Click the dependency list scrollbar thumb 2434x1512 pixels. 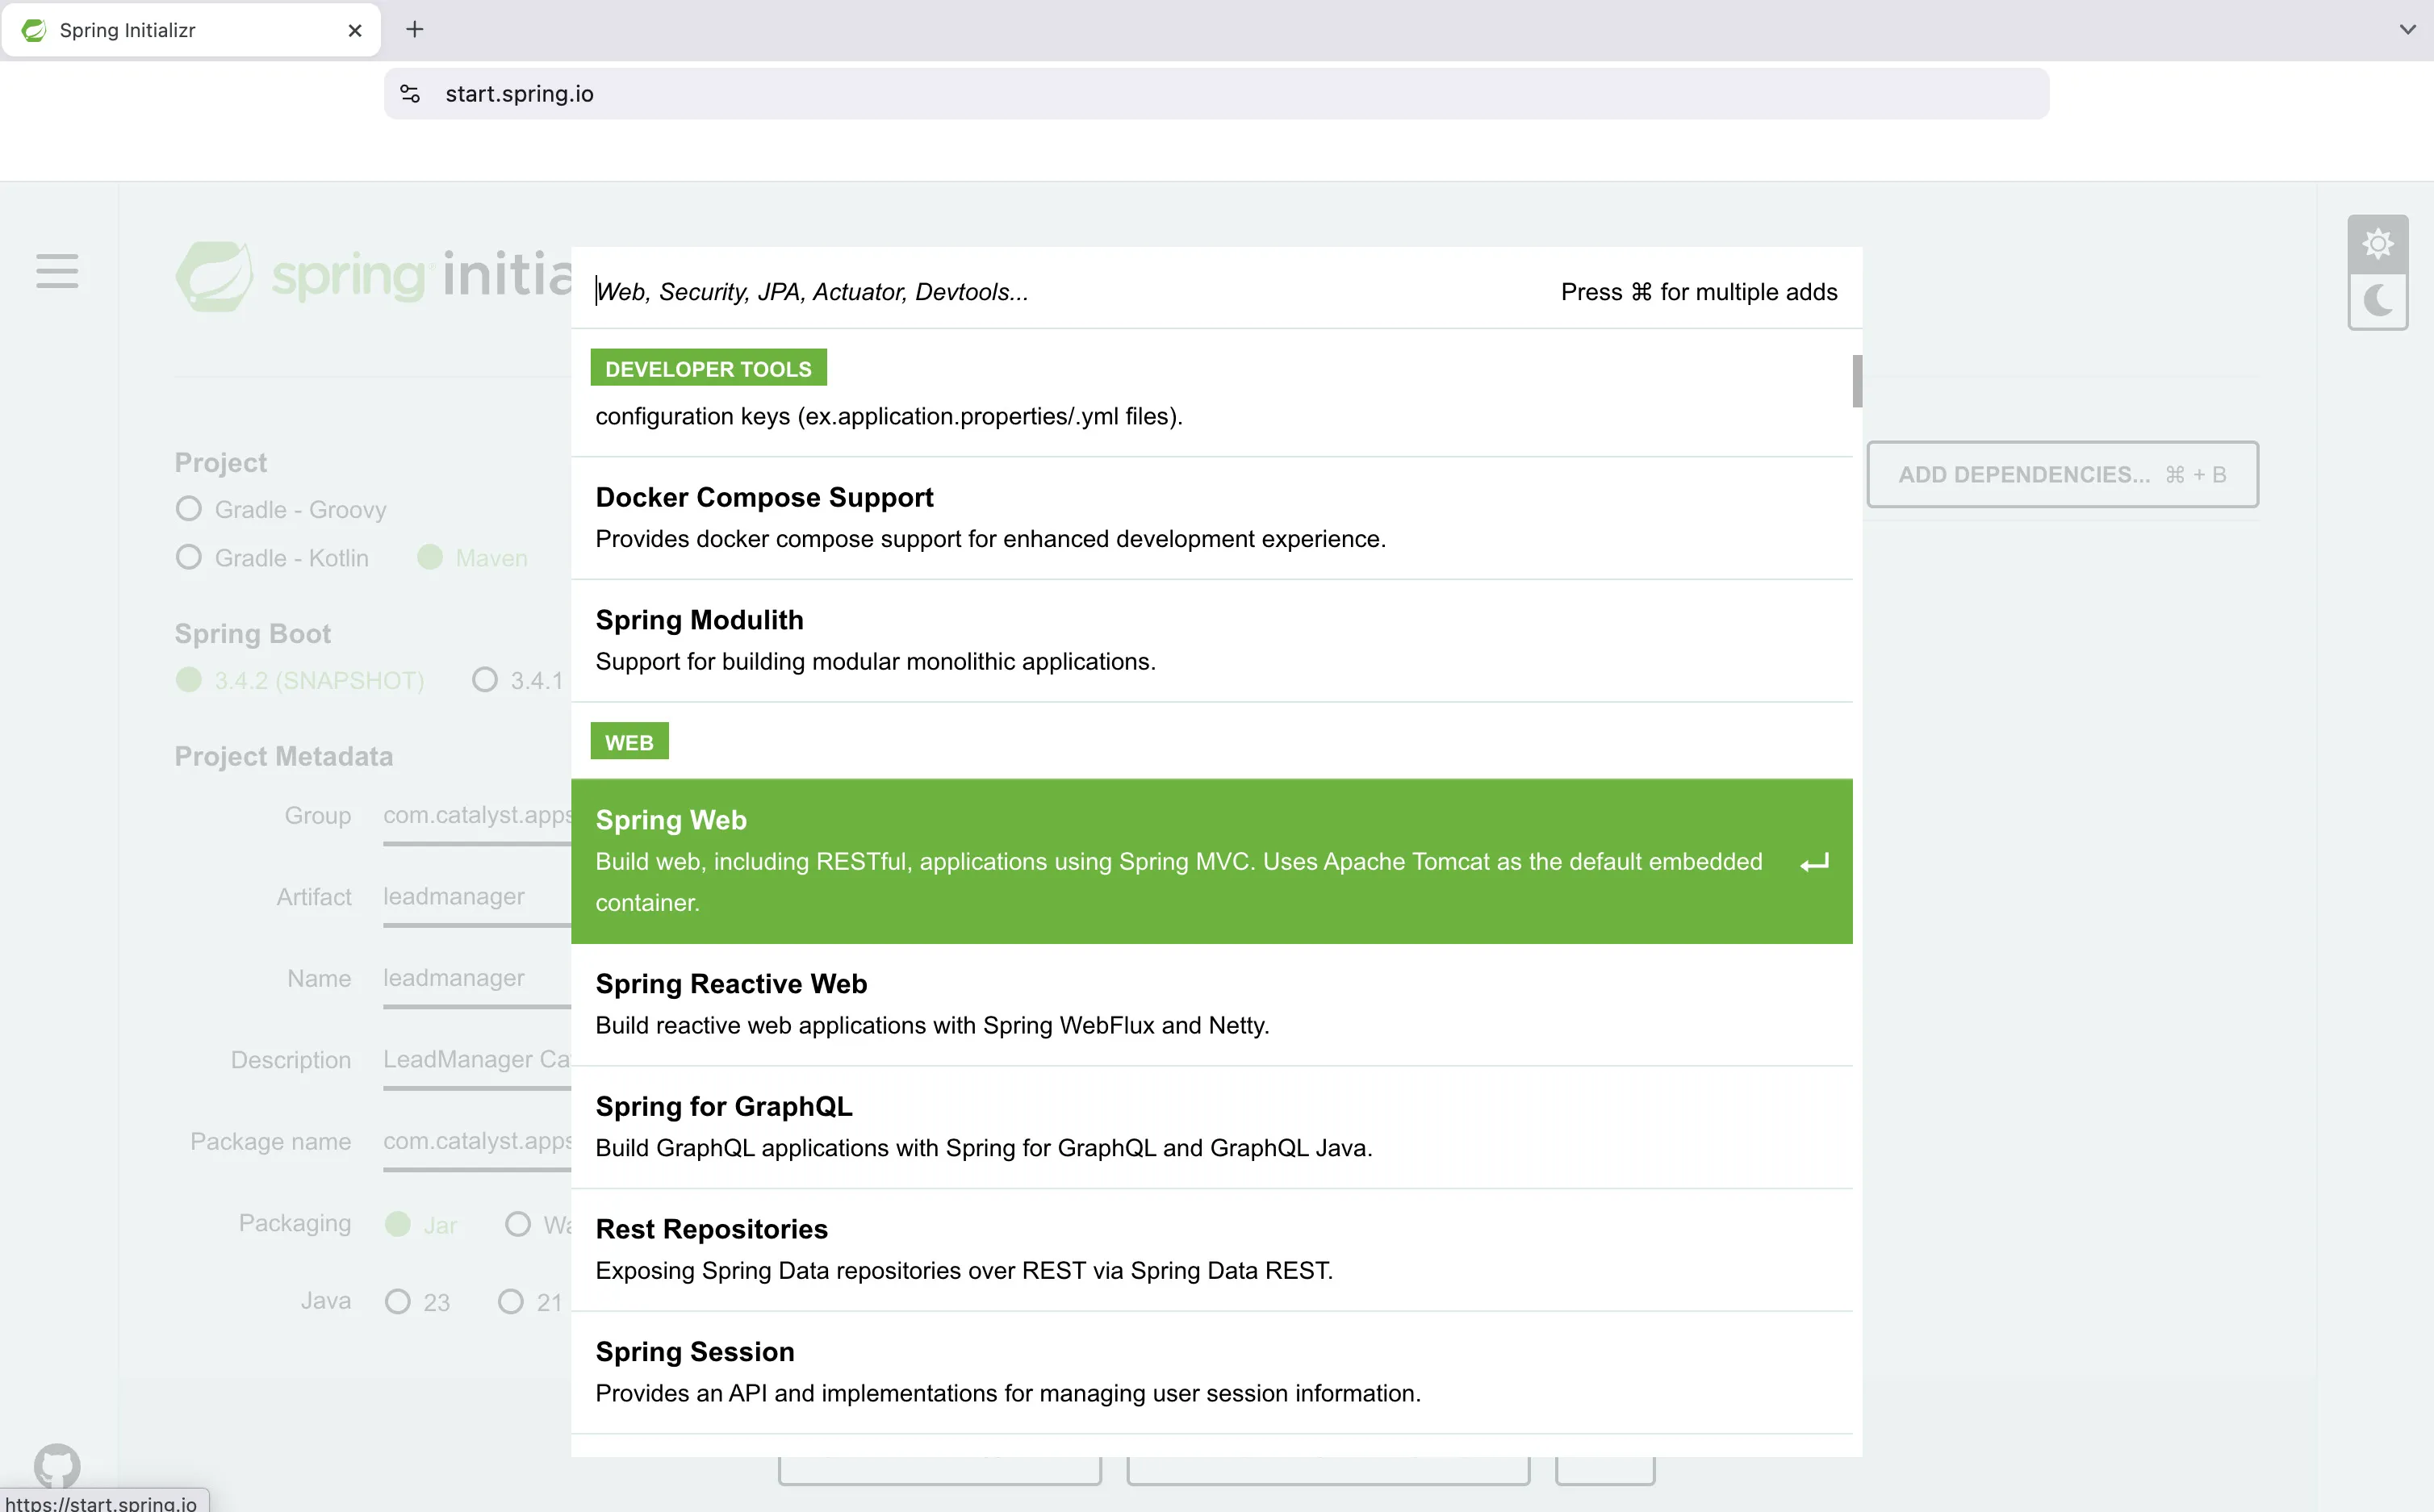coord(1857,381)
